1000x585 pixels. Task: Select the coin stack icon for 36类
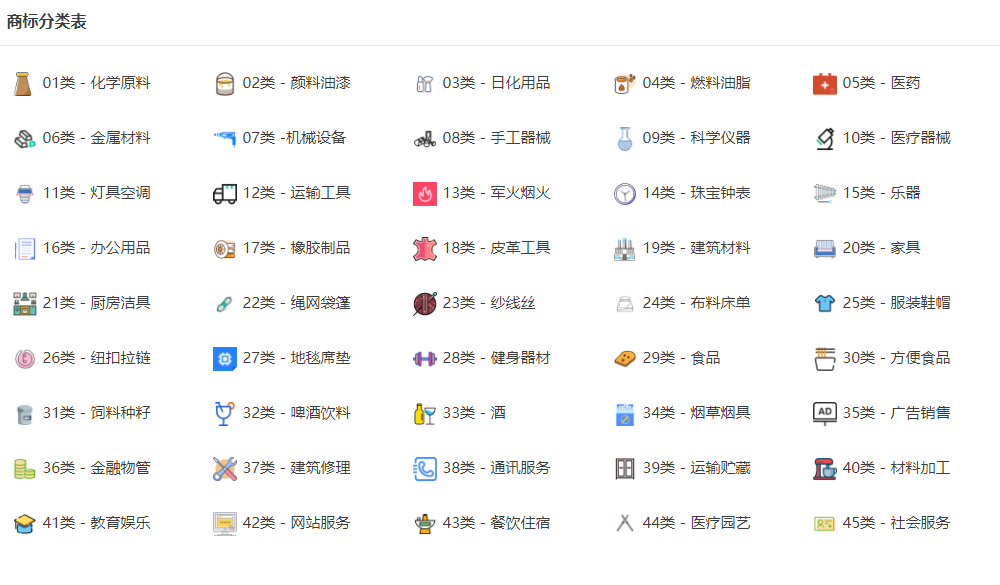pos(24,468)
